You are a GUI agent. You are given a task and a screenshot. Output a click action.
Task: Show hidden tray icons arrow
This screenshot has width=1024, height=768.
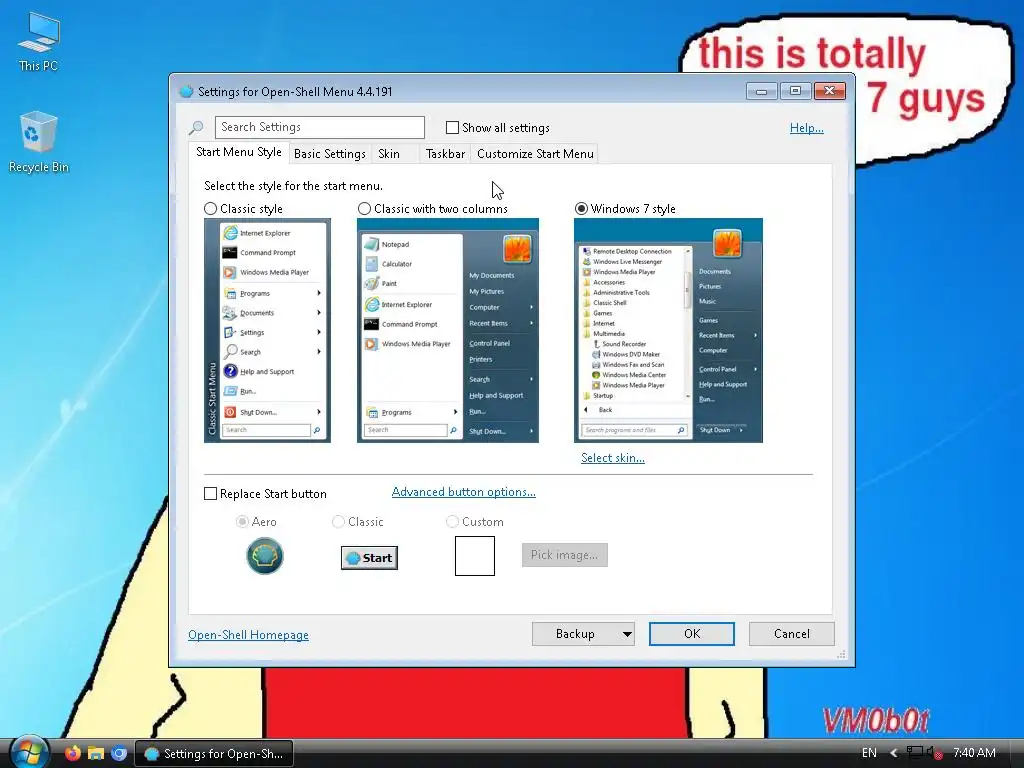coord(893,753)
